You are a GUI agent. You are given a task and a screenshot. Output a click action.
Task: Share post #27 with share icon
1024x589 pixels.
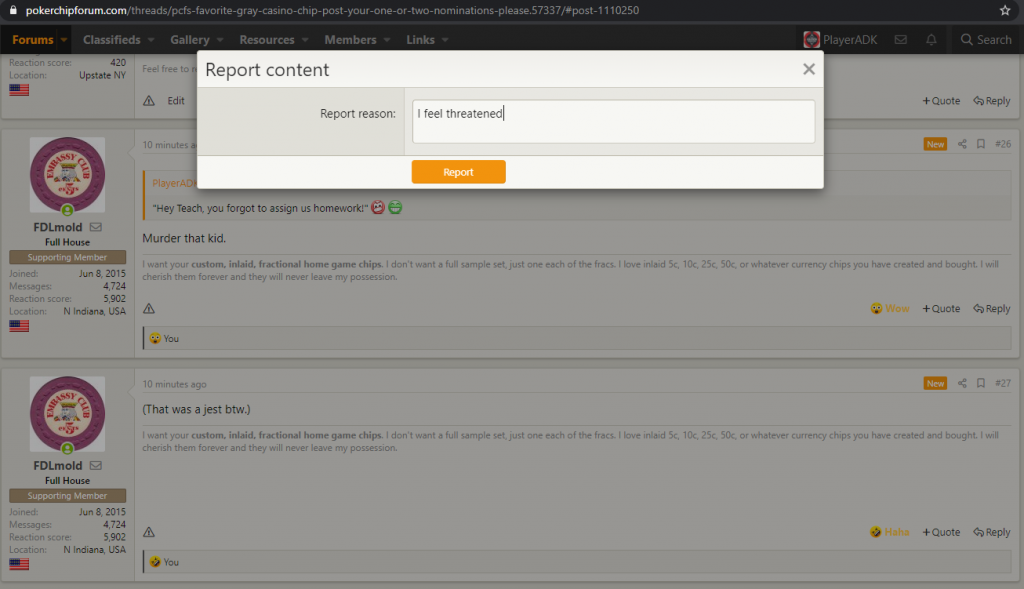tap(962, 383)
